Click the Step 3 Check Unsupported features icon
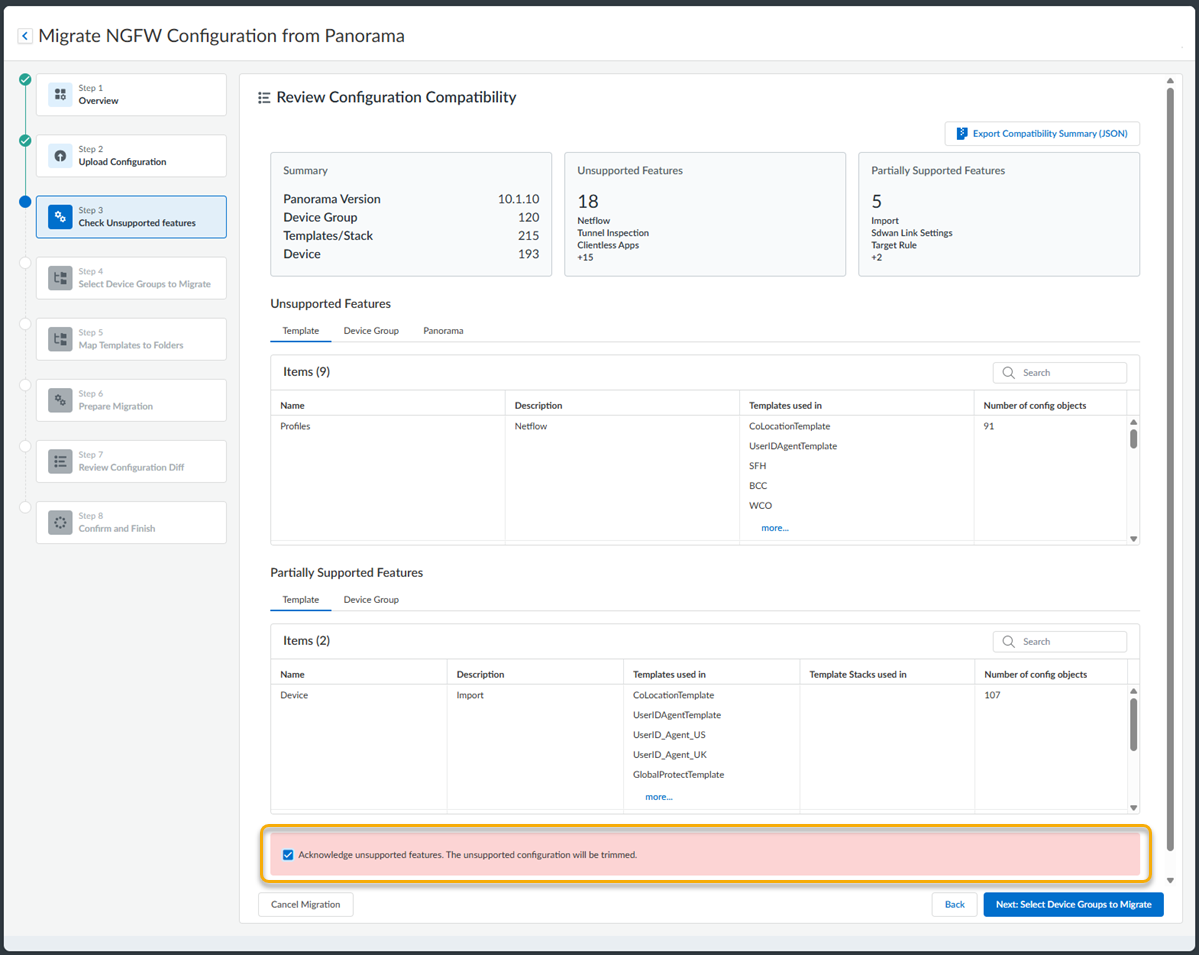 pyautogui.click(x=60, y=217)
